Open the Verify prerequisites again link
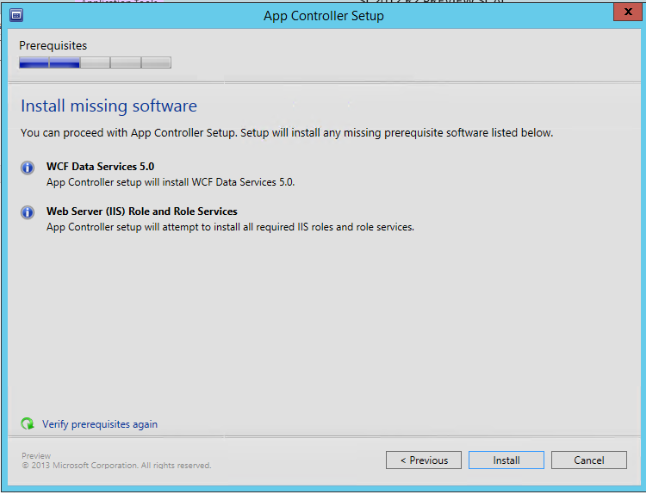The image size is (646, 493). [x=99, y=424]
